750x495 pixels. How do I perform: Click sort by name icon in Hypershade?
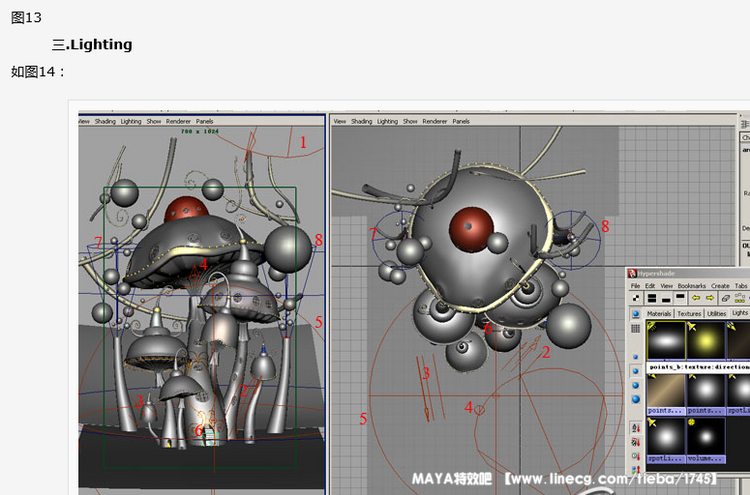point(636,428)
